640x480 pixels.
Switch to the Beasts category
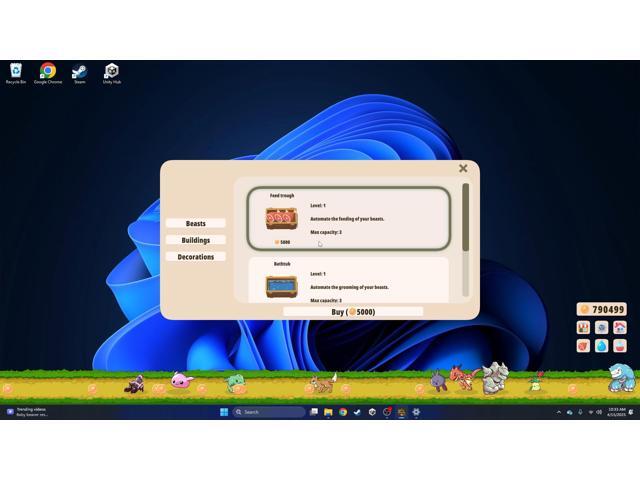click(x=196, y=223)
